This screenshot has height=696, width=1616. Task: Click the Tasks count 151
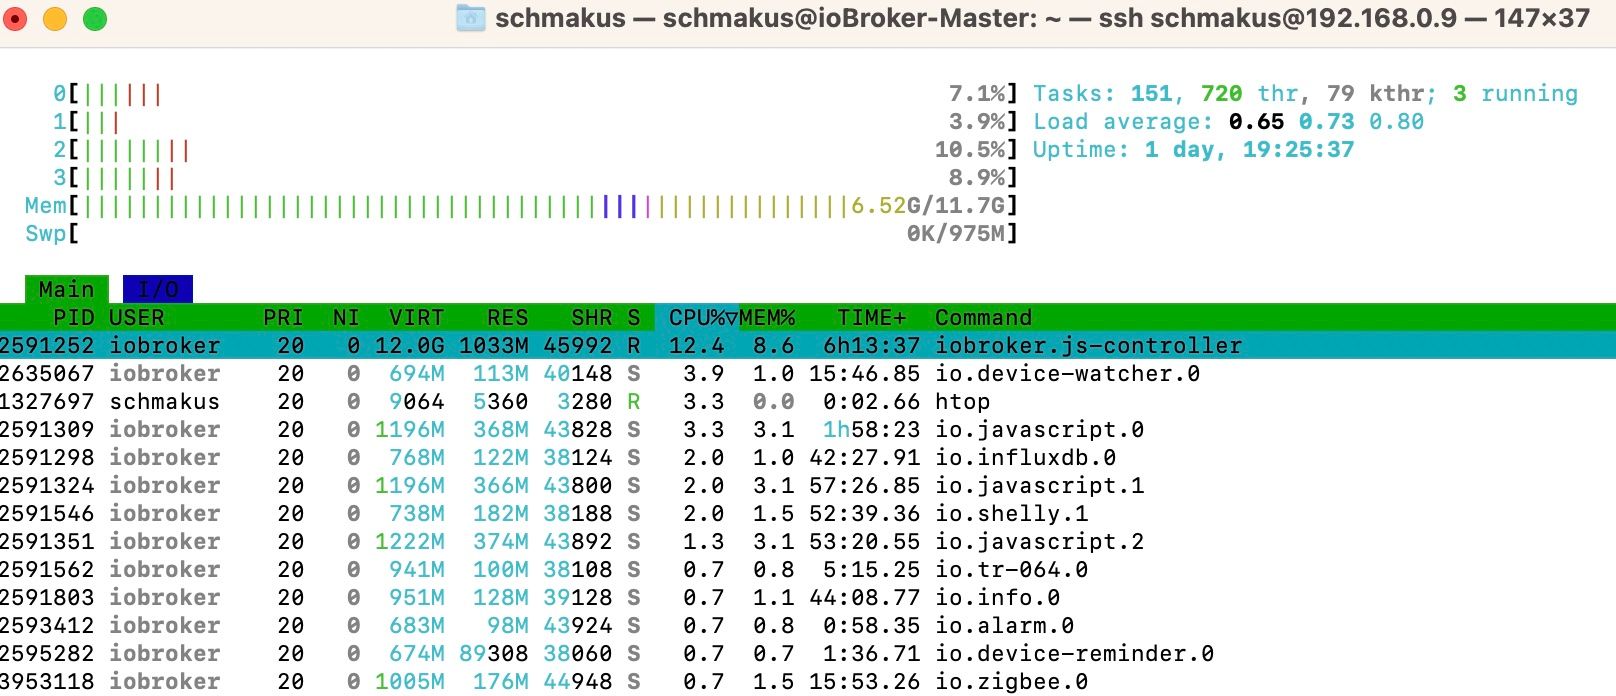coord(1151,93)
